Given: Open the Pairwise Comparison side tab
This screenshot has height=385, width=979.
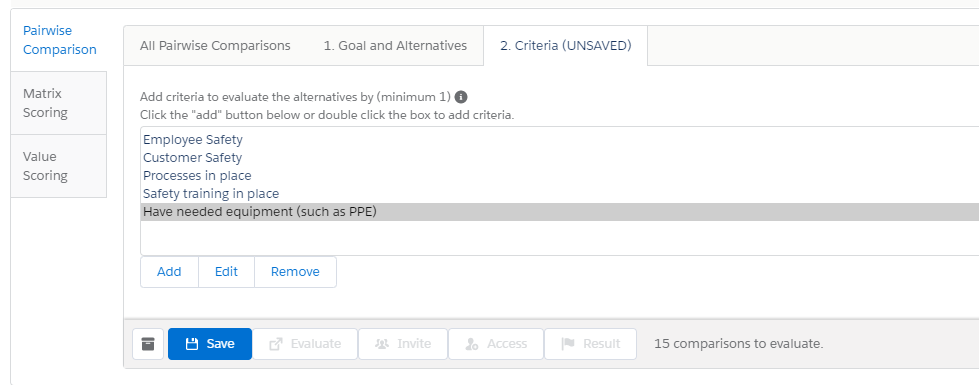Looking at the screenshot, I should pyautogui.click(x=59, y=40).
